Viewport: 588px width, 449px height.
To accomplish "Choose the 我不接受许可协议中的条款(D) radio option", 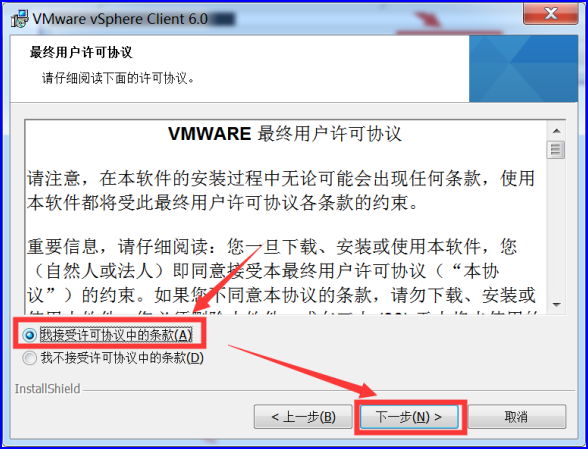I will click(29, 358).
